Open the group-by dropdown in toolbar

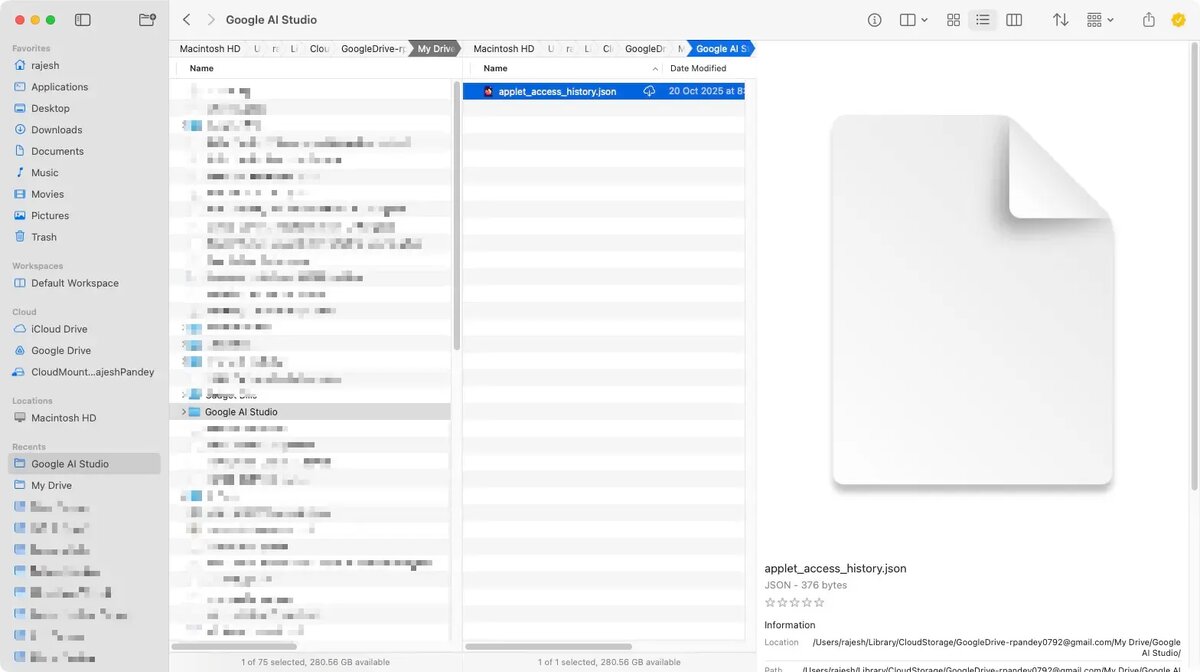(1100, 20)
